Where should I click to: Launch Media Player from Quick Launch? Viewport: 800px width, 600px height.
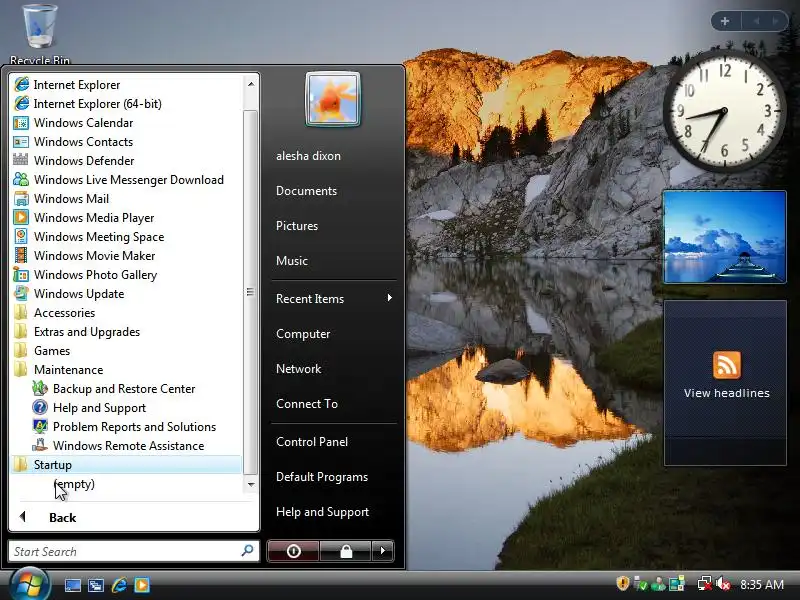[142, 585]
